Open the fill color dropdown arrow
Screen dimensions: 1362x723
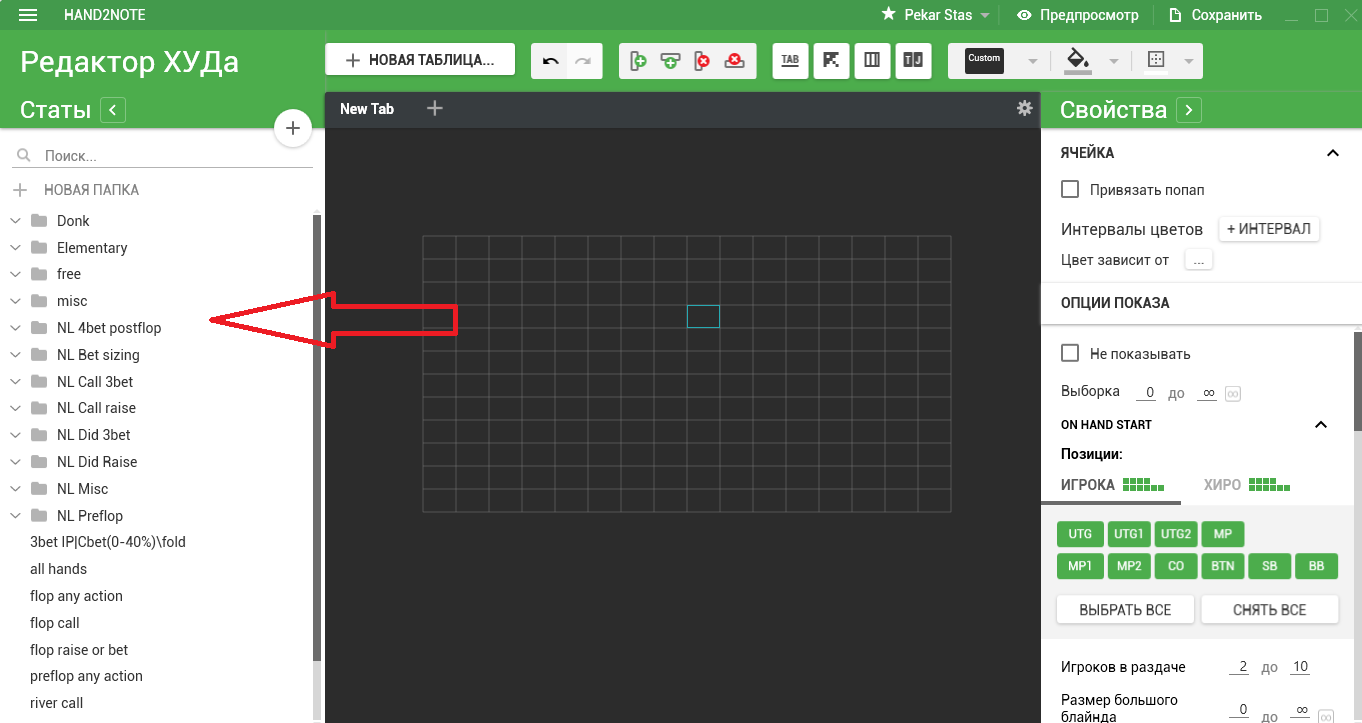pos(1113,61)
